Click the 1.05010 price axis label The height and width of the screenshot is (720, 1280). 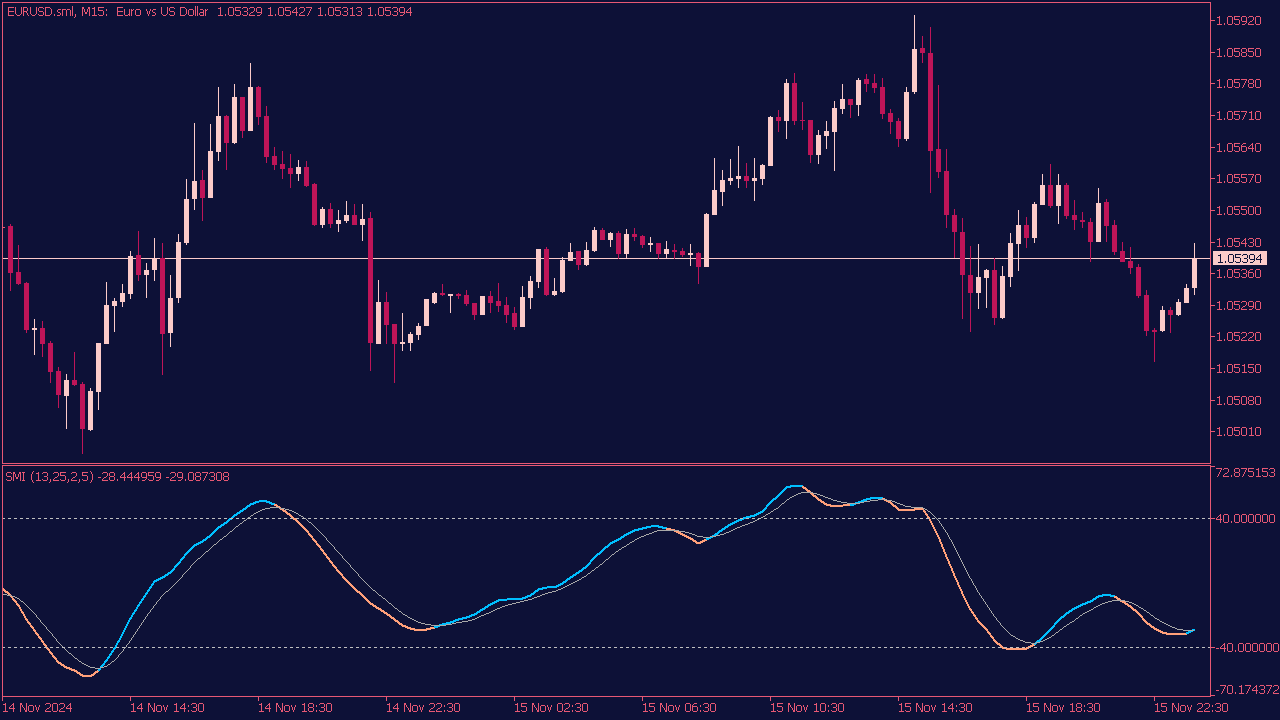[x=1238, y=433]
